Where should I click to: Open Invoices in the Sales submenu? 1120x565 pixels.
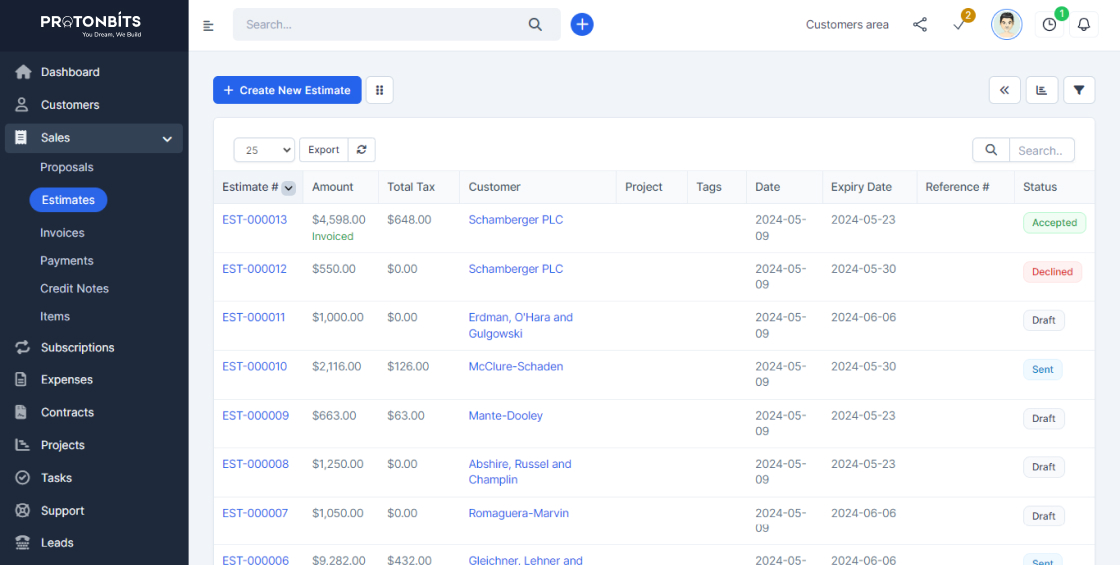point(62,233)
